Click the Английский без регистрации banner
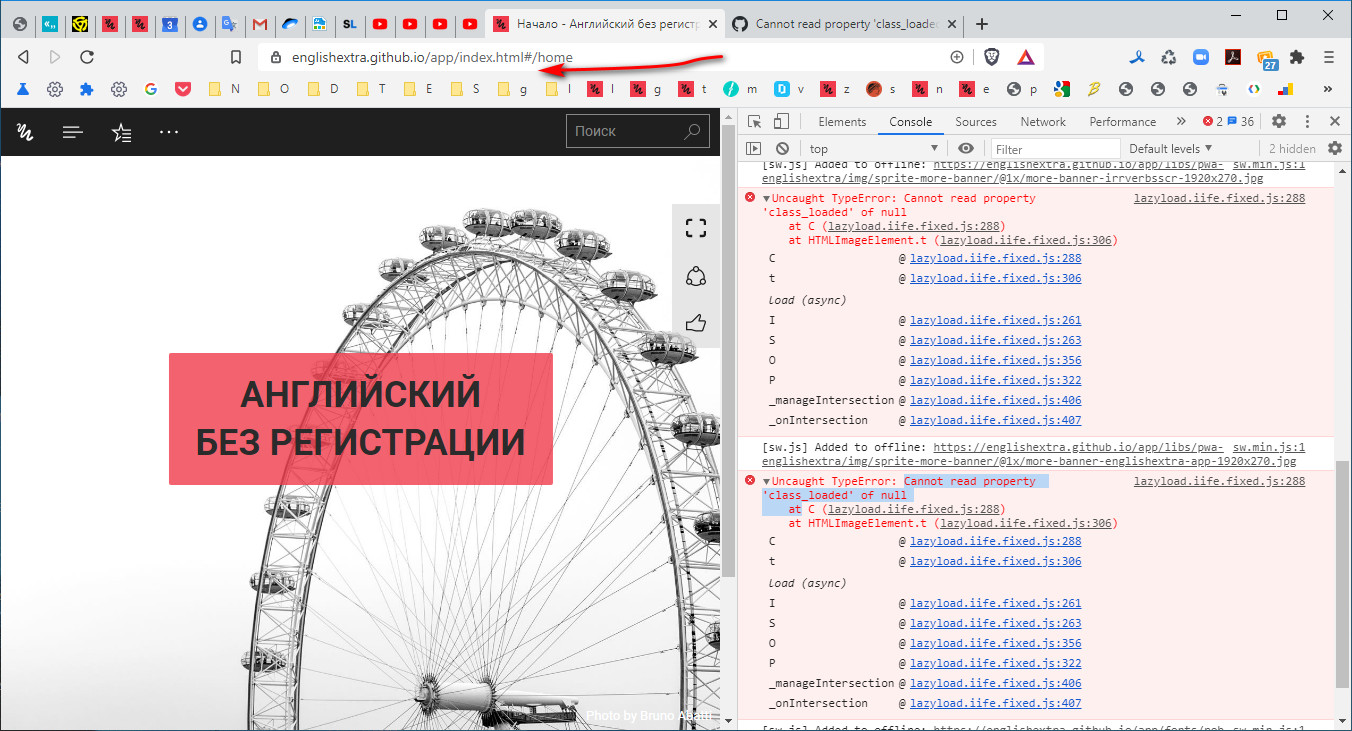Image resolution: width=1352 pixels, height=731 pixels. (361, 418)
